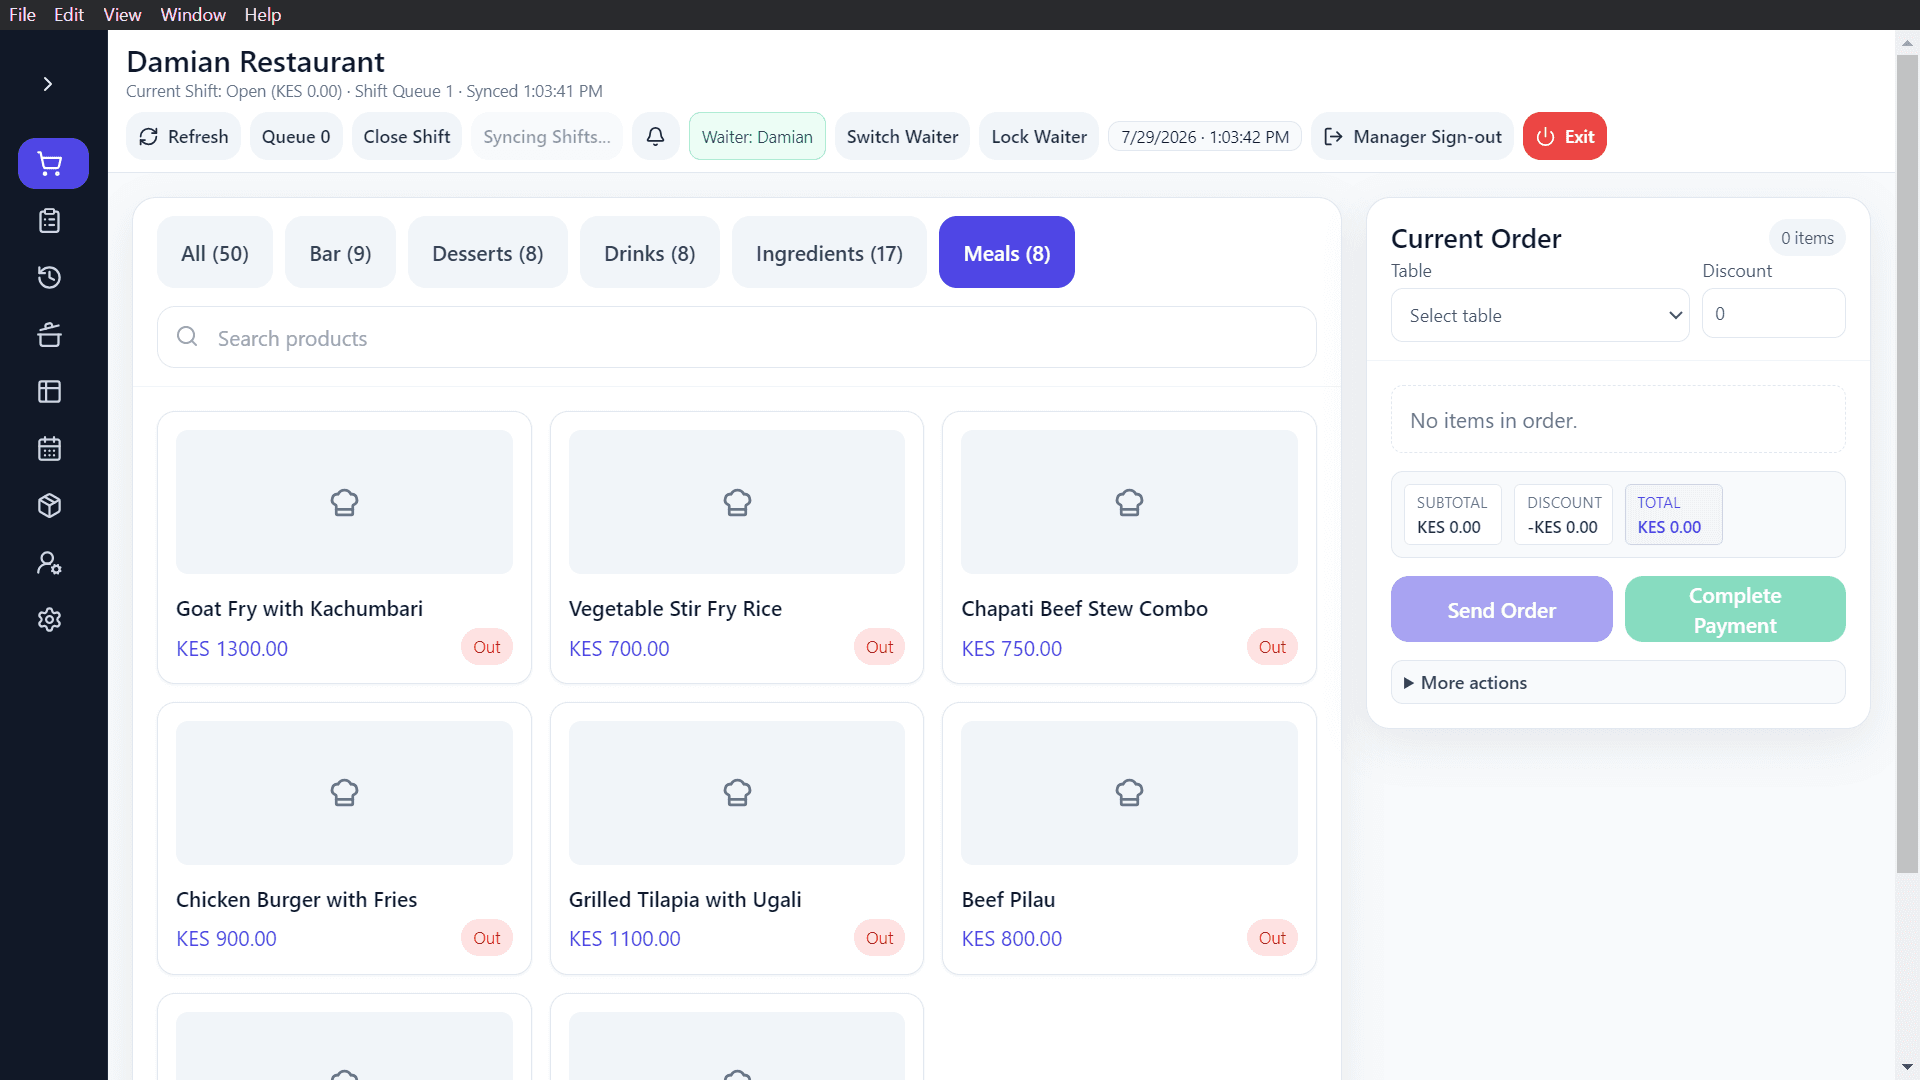1920x1080 pixels.
Task: Open the history clock icon in sidebar
Action: coord(50,278)
